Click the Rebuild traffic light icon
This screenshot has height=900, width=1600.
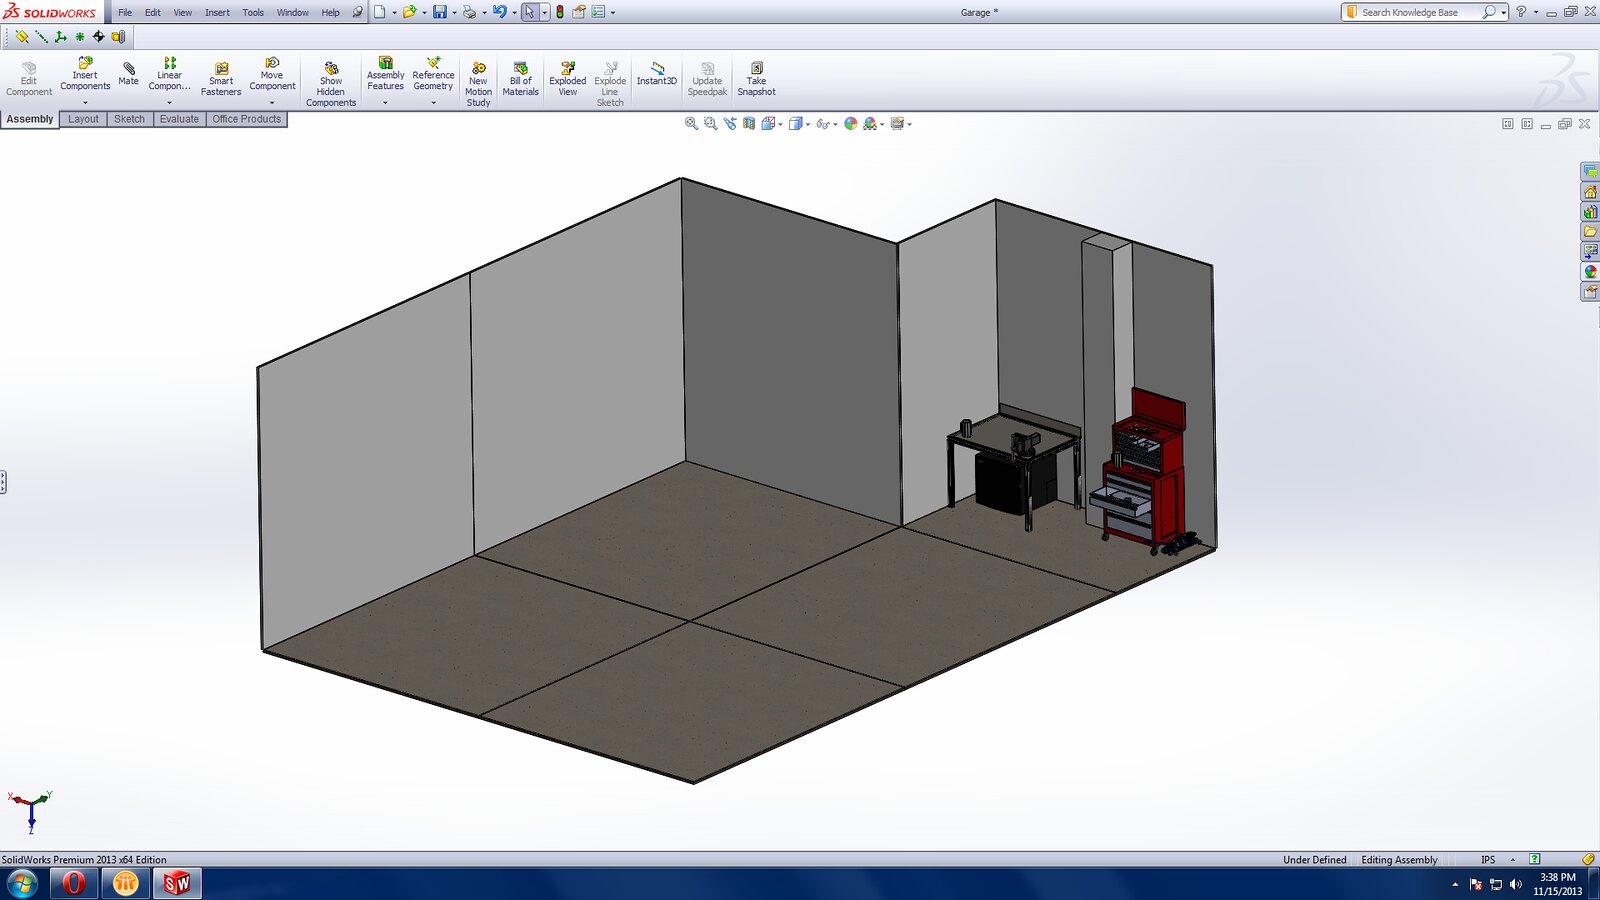coord(560,12)
